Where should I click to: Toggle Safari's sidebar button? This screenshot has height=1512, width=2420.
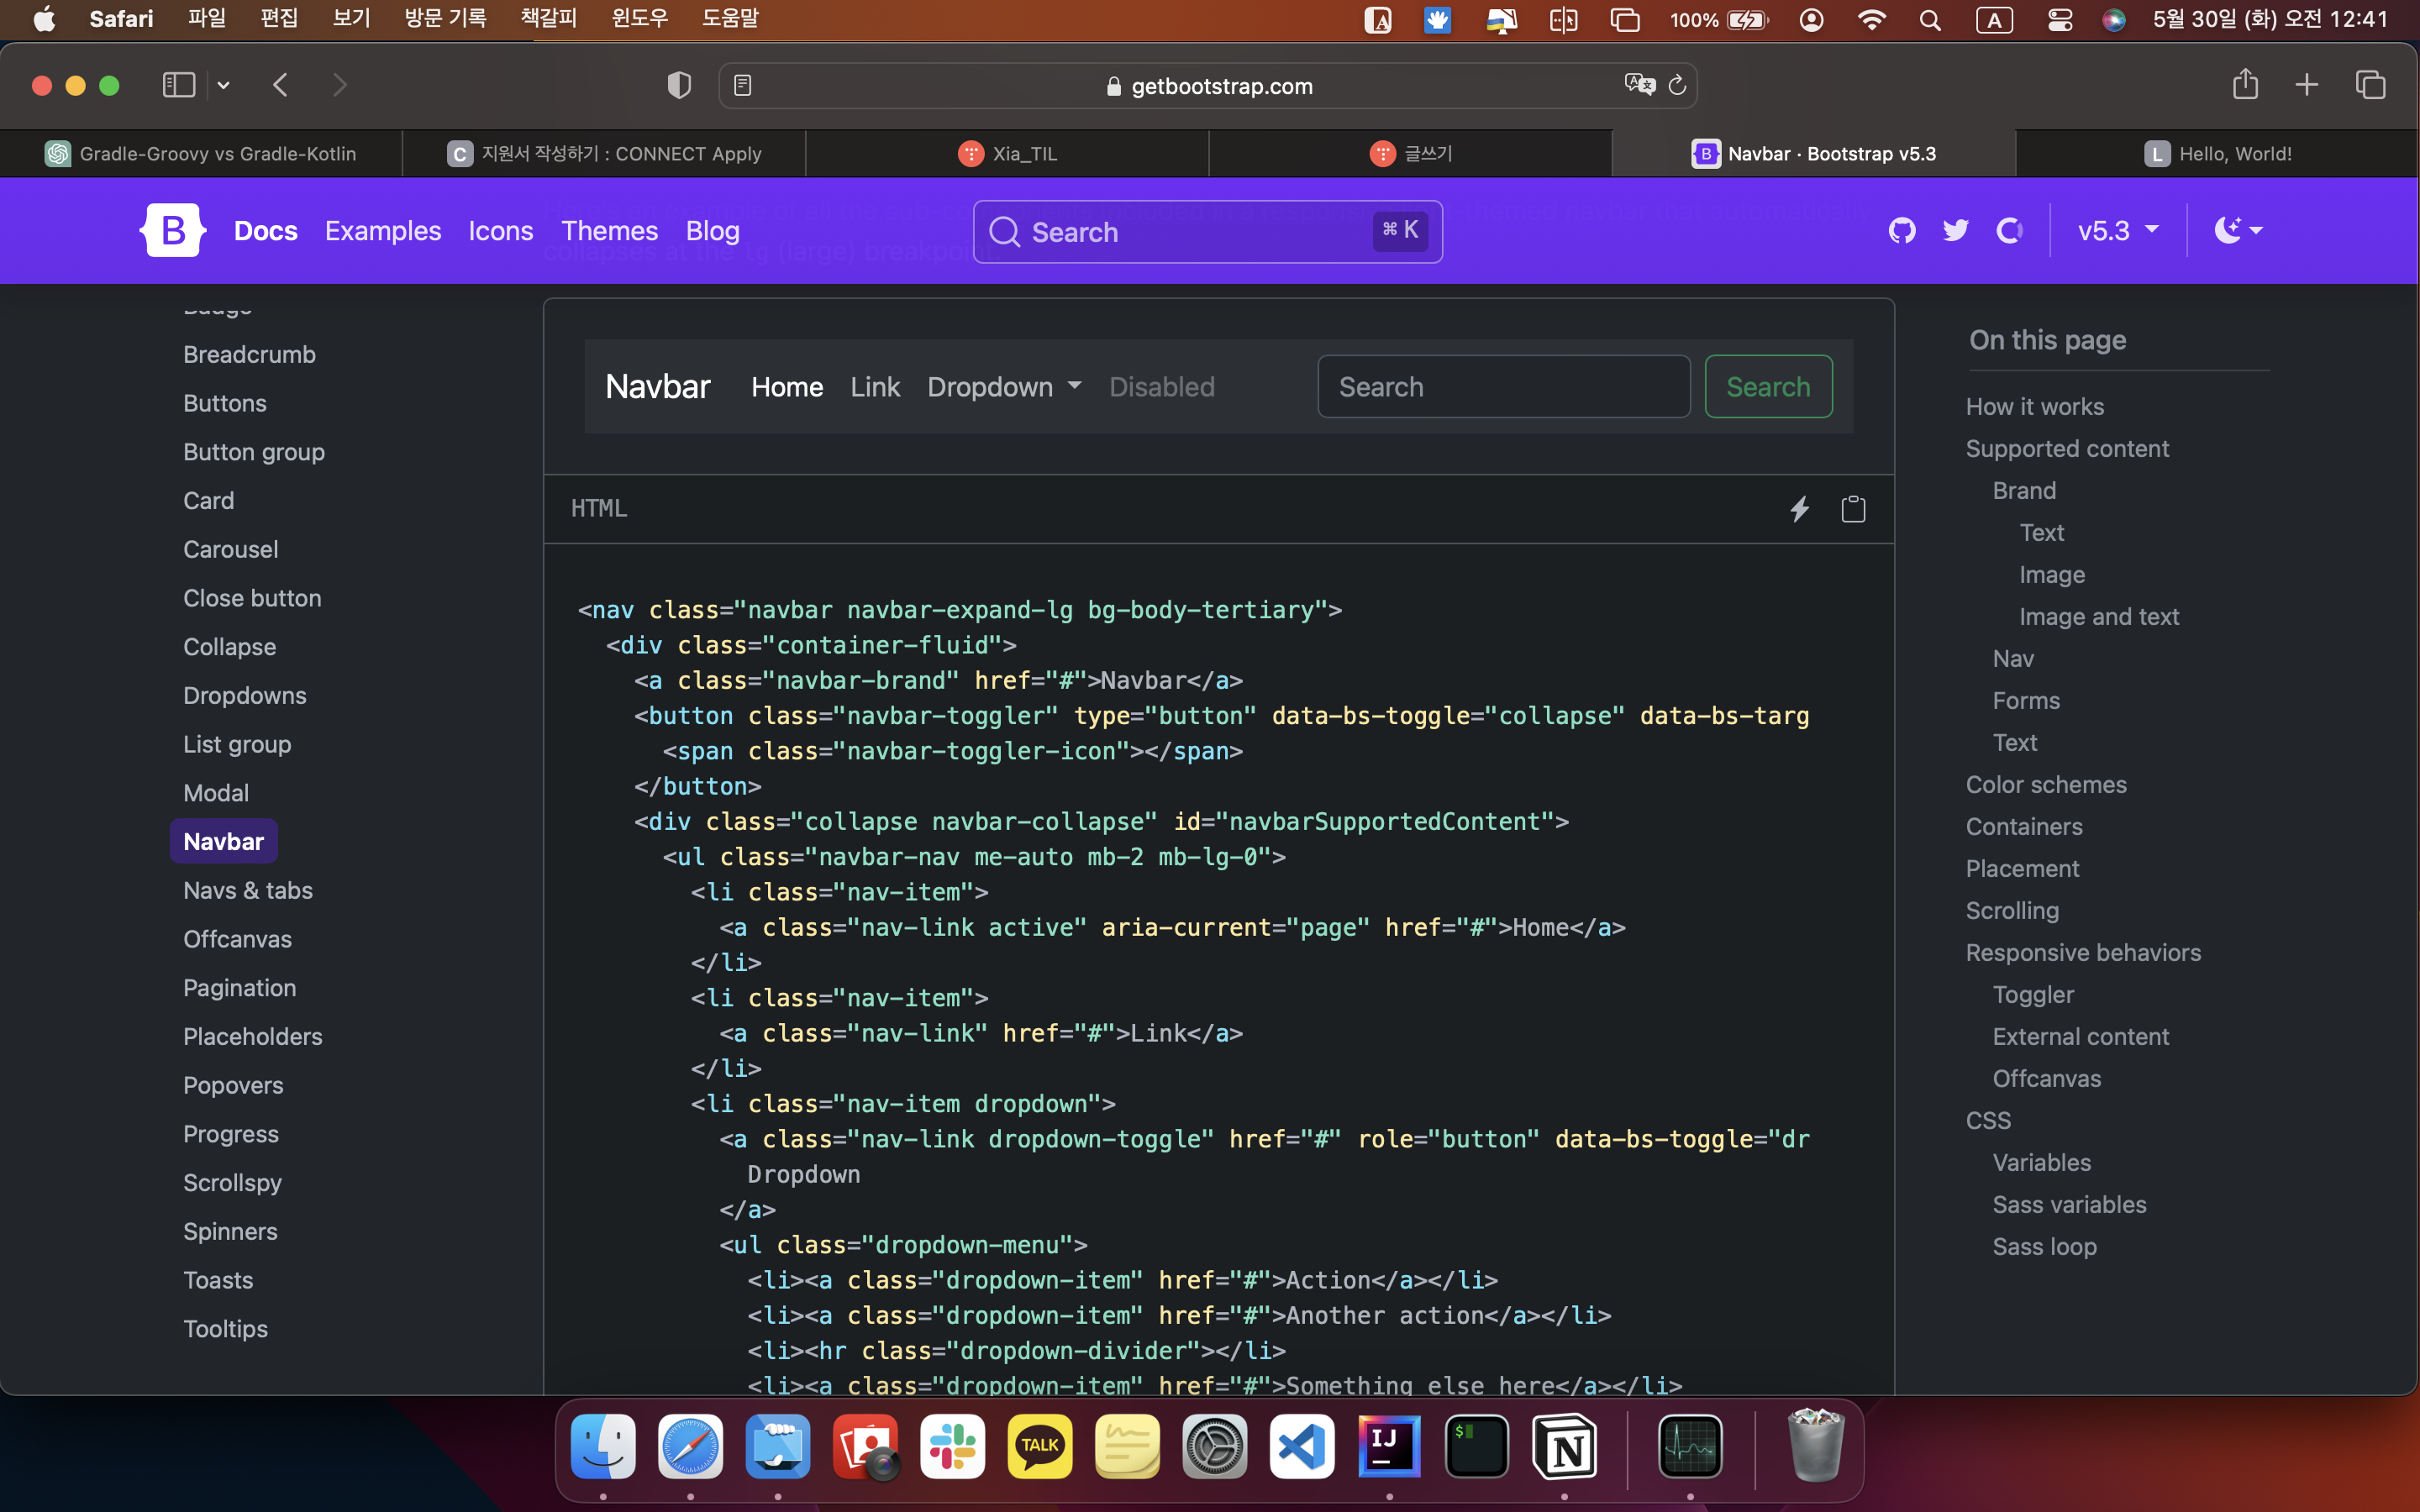pyautogui.click(x=179, y=85)
